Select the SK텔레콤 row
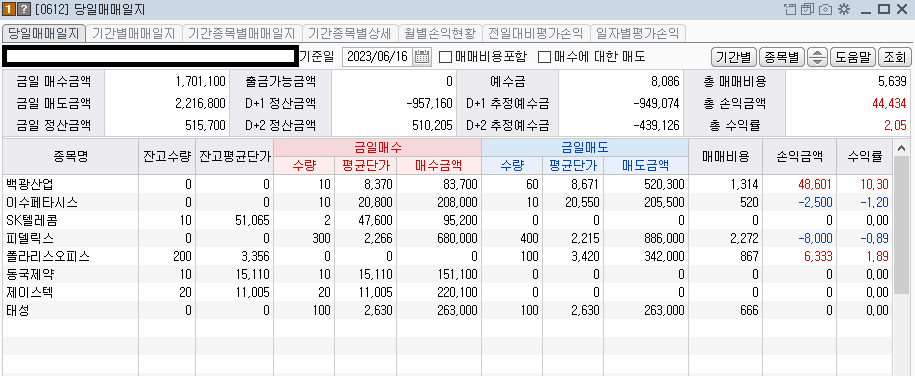 (448, 221)
